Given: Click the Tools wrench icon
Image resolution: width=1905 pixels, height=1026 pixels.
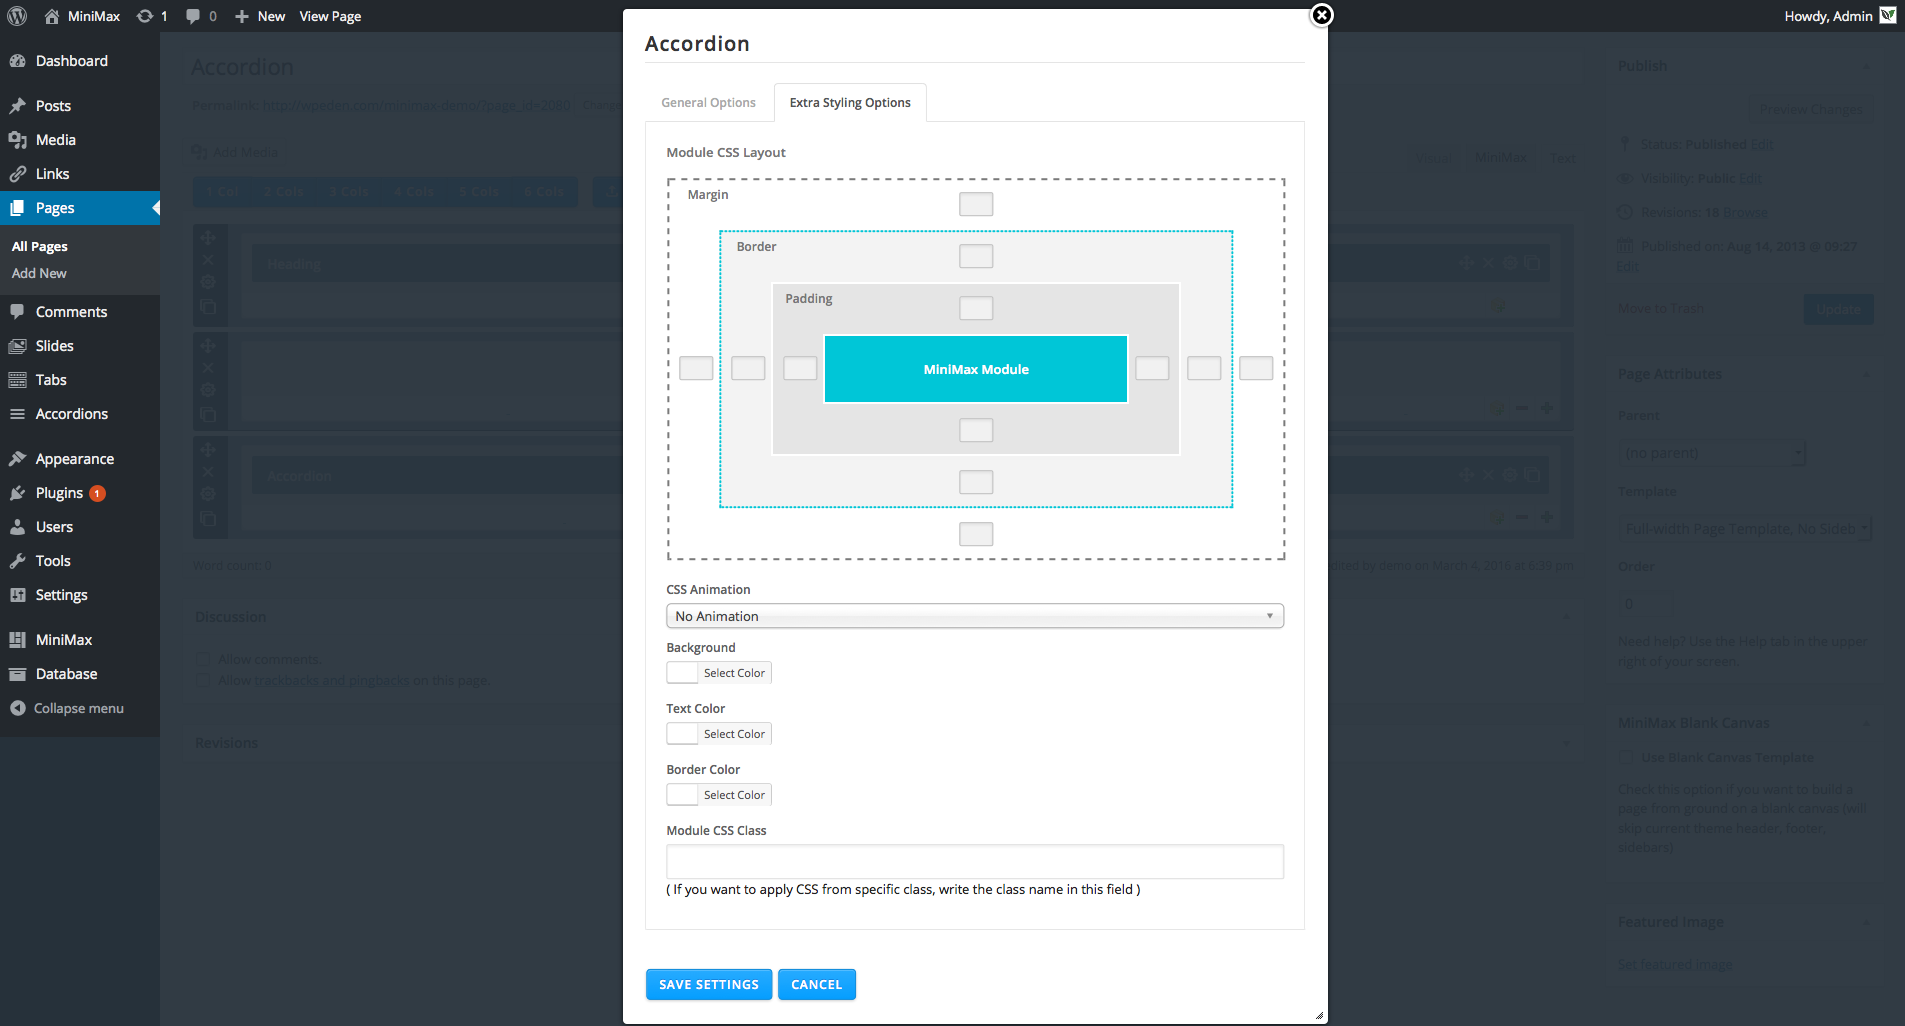Looking at the screenshot, I should [17, 561].
